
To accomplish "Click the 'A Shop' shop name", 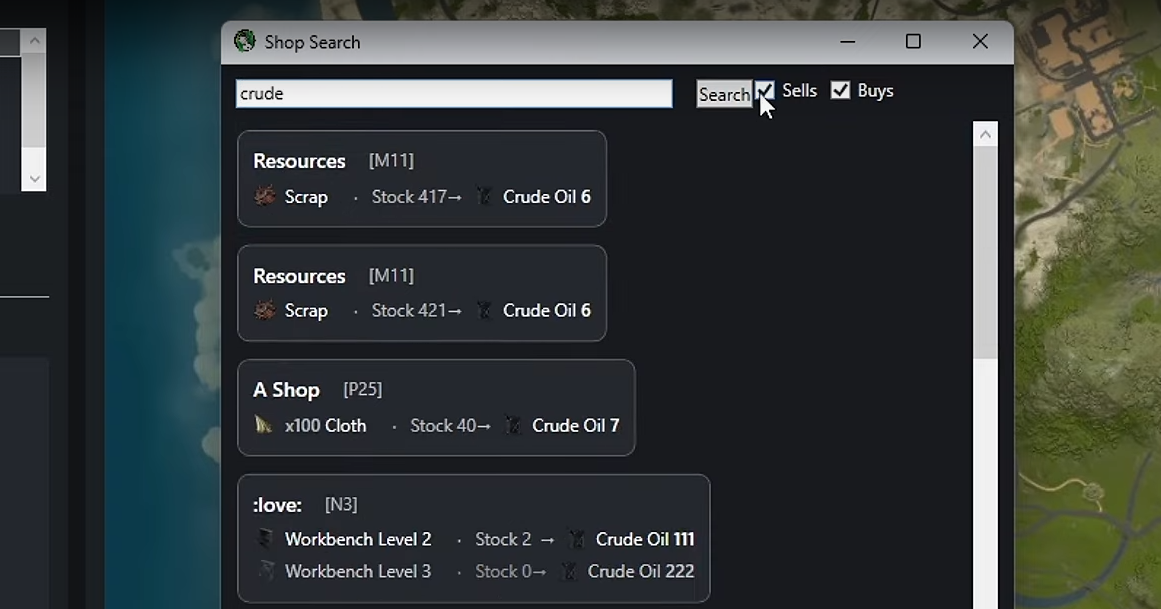I will point(287,390).
